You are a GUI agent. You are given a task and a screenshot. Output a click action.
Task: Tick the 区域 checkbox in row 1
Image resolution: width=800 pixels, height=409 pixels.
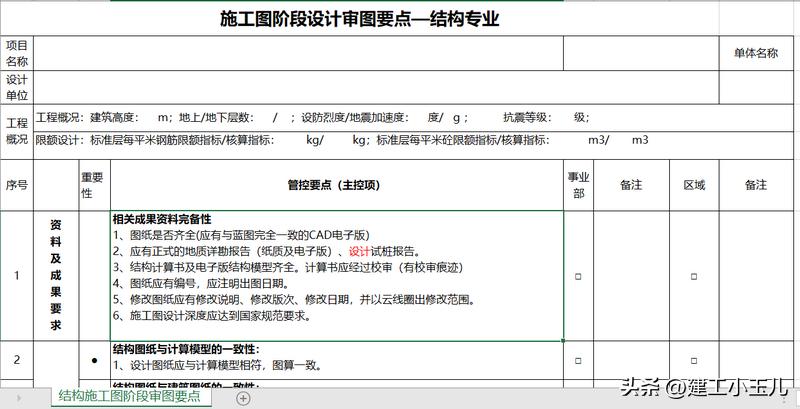(694, 276)
